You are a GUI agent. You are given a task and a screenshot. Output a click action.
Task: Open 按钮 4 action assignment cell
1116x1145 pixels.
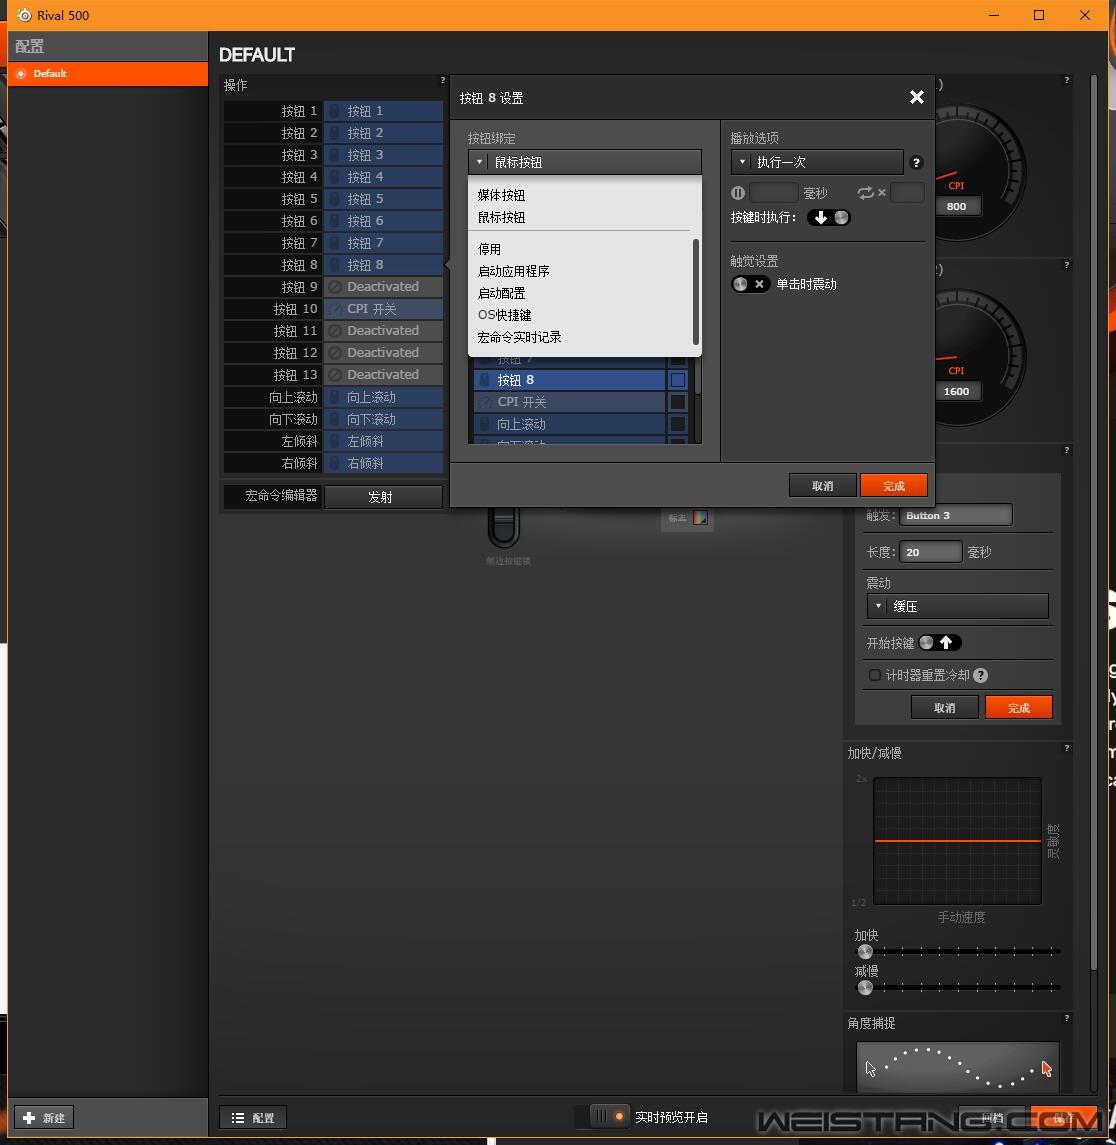coord(383,177)
